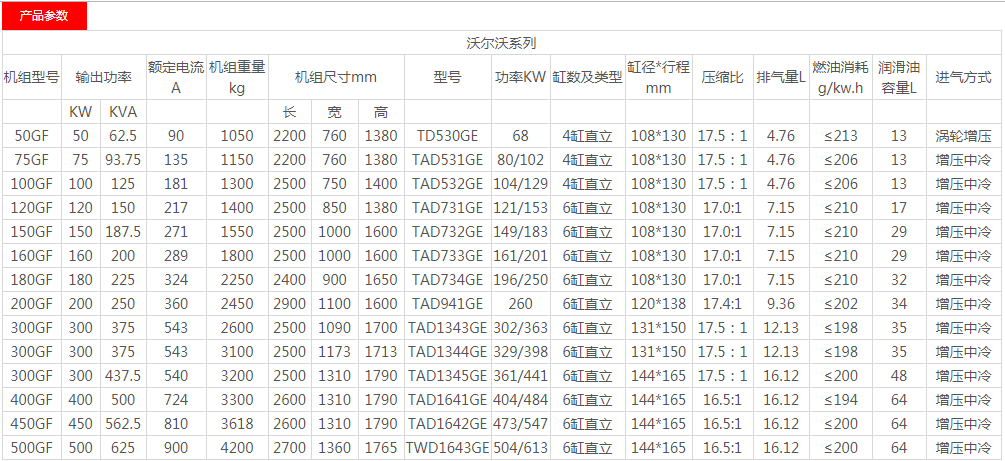The image size is (1005, 461).
Task: Select the 2900 length value
Action: point(289,304)
